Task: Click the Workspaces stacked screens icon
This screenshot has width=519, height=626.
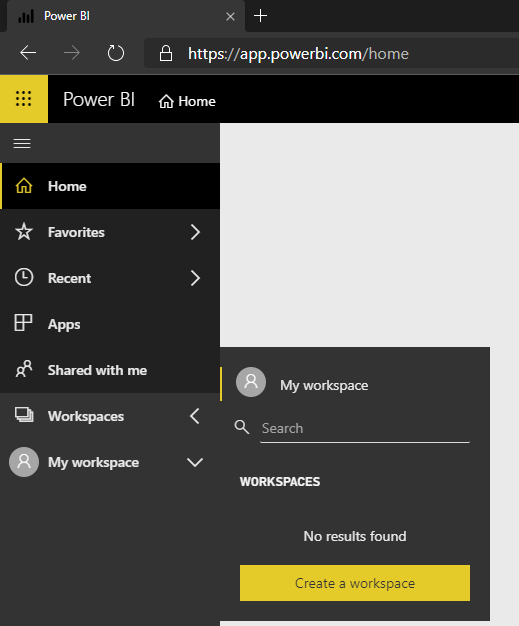Action: coord(24,415)
